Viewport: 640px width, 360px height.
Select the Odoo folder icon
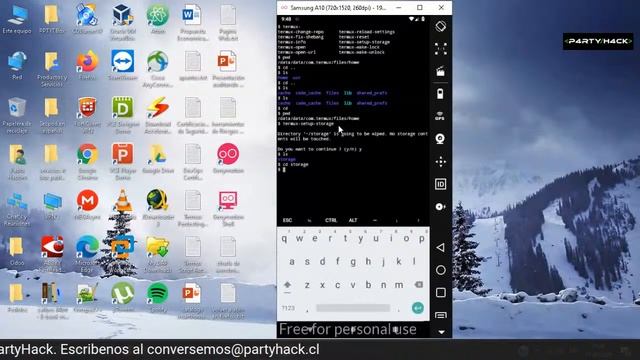coord(17,251)
